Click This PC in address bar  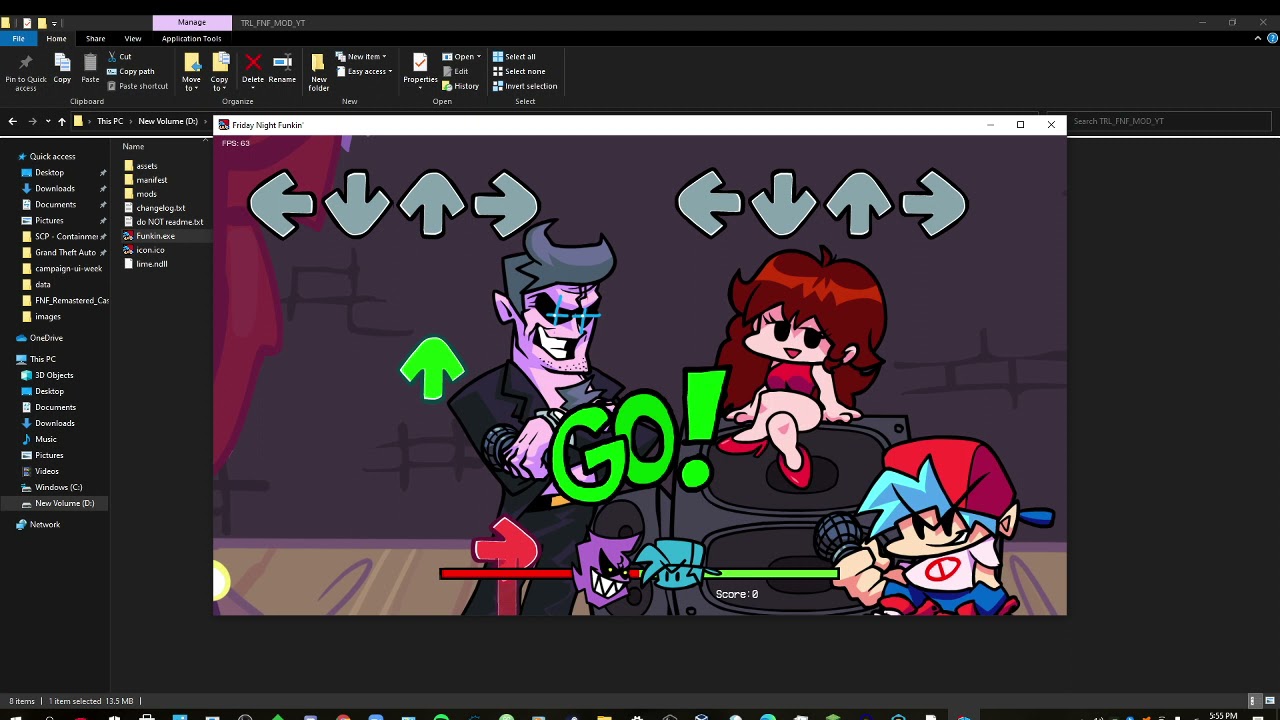(110, 121)
